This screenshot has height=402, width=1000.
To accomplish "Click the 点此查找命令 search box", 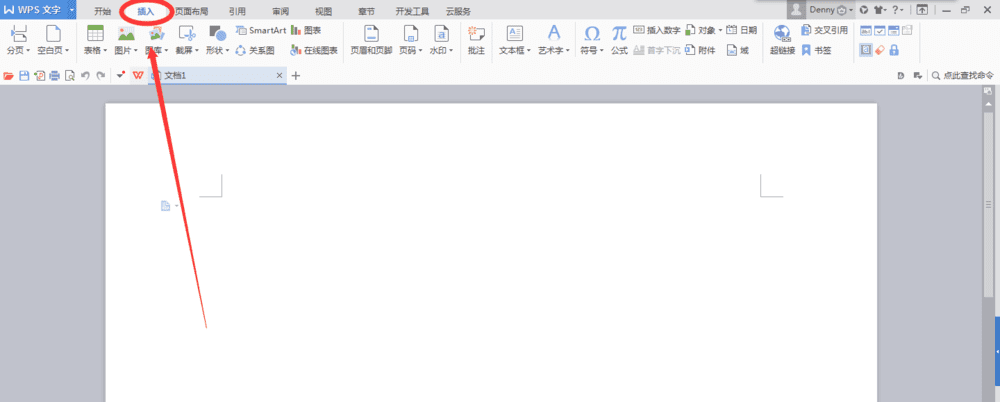I will (x=962, y=75).
